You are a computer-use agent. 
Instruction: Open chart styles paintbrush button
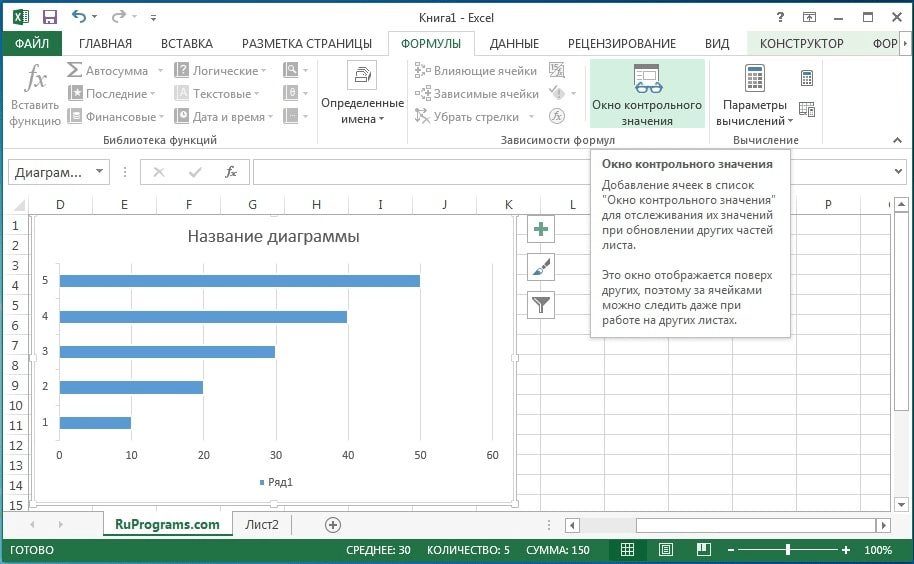pyautogui.click(x=541, y=267)
